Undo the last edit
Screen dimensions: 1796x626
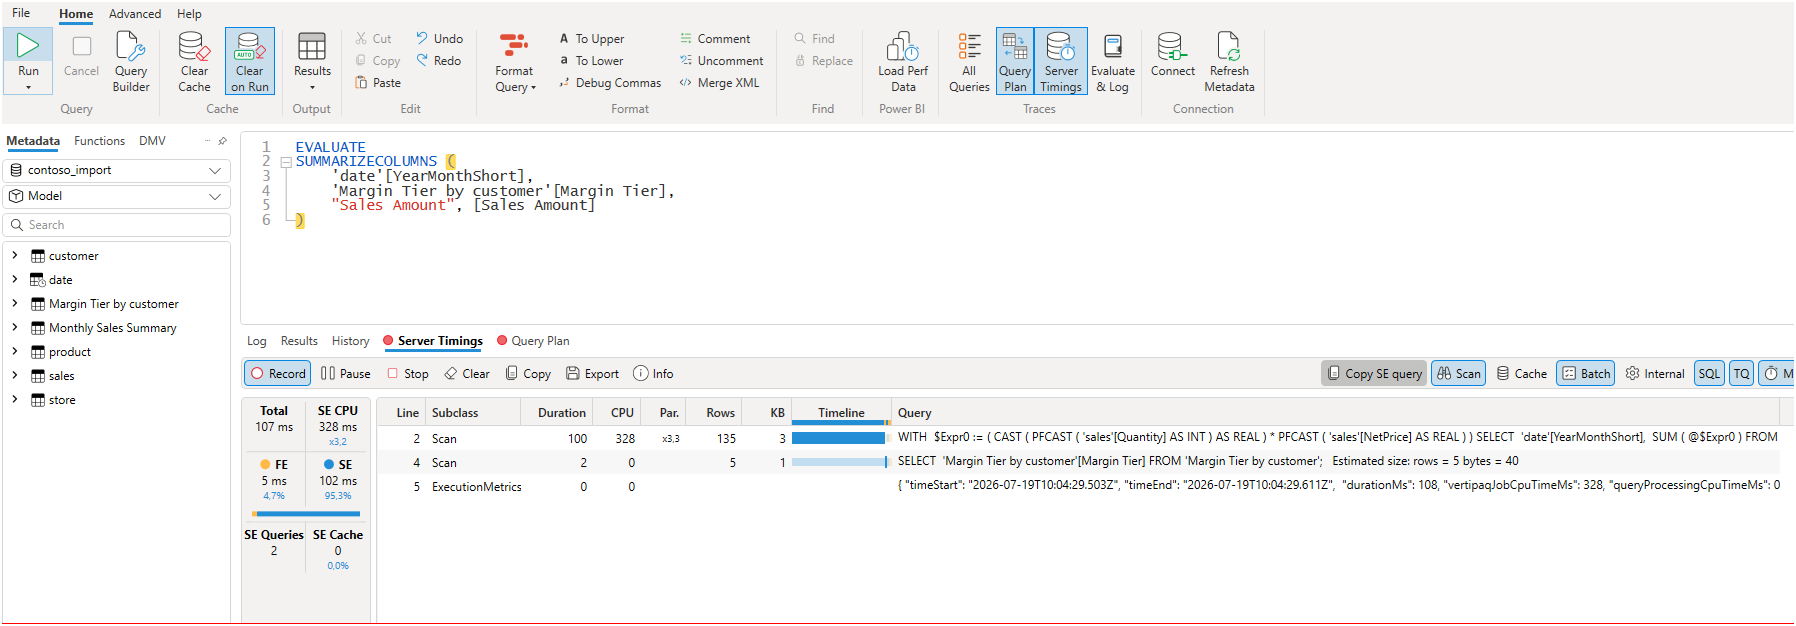(x=440, y=39)
